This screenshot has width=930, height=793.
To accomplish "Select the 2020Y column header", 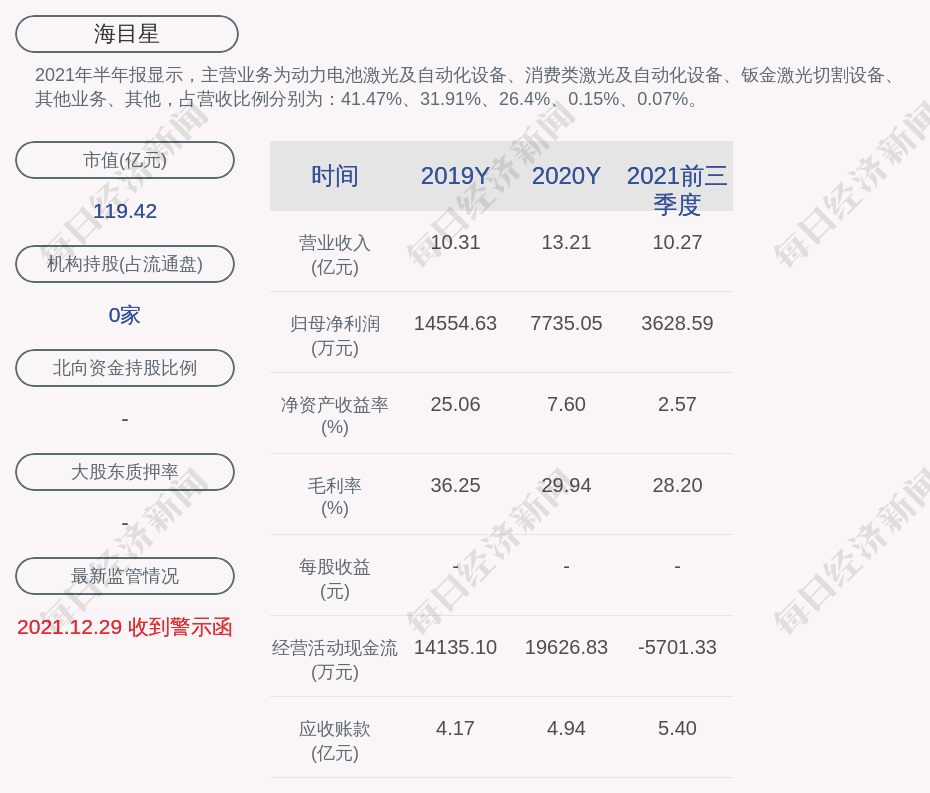I will 566,176.
